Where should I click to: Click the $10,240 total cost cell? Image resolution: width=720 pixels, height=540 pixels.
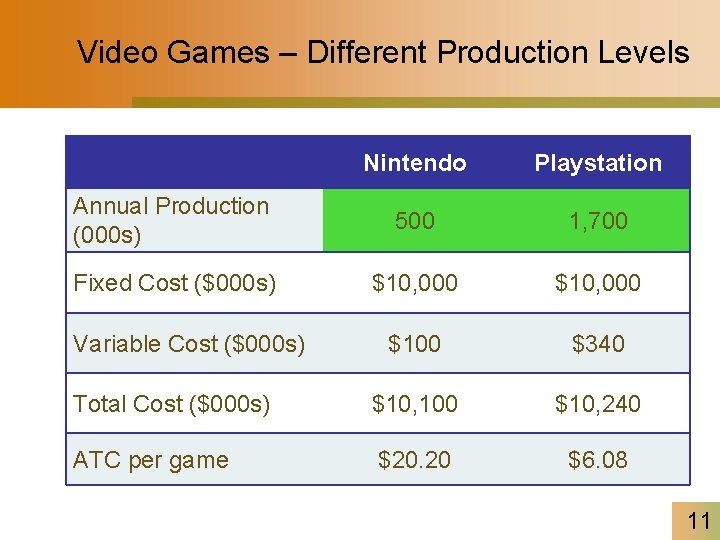click(598, 404)
